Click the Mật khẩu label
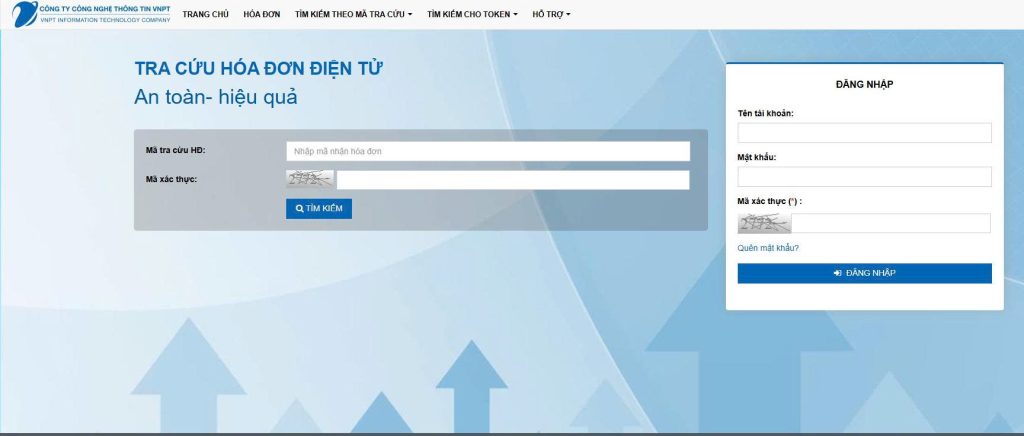The width and height of the screenshot is (1024, 436). pos(757,157)
